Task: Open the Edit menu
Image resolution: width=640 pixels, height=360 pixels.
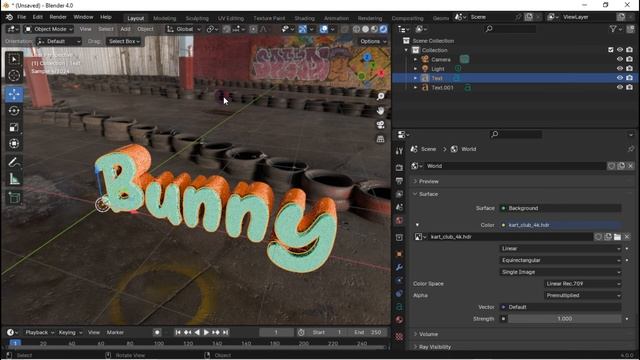Action: click(38, 17)
